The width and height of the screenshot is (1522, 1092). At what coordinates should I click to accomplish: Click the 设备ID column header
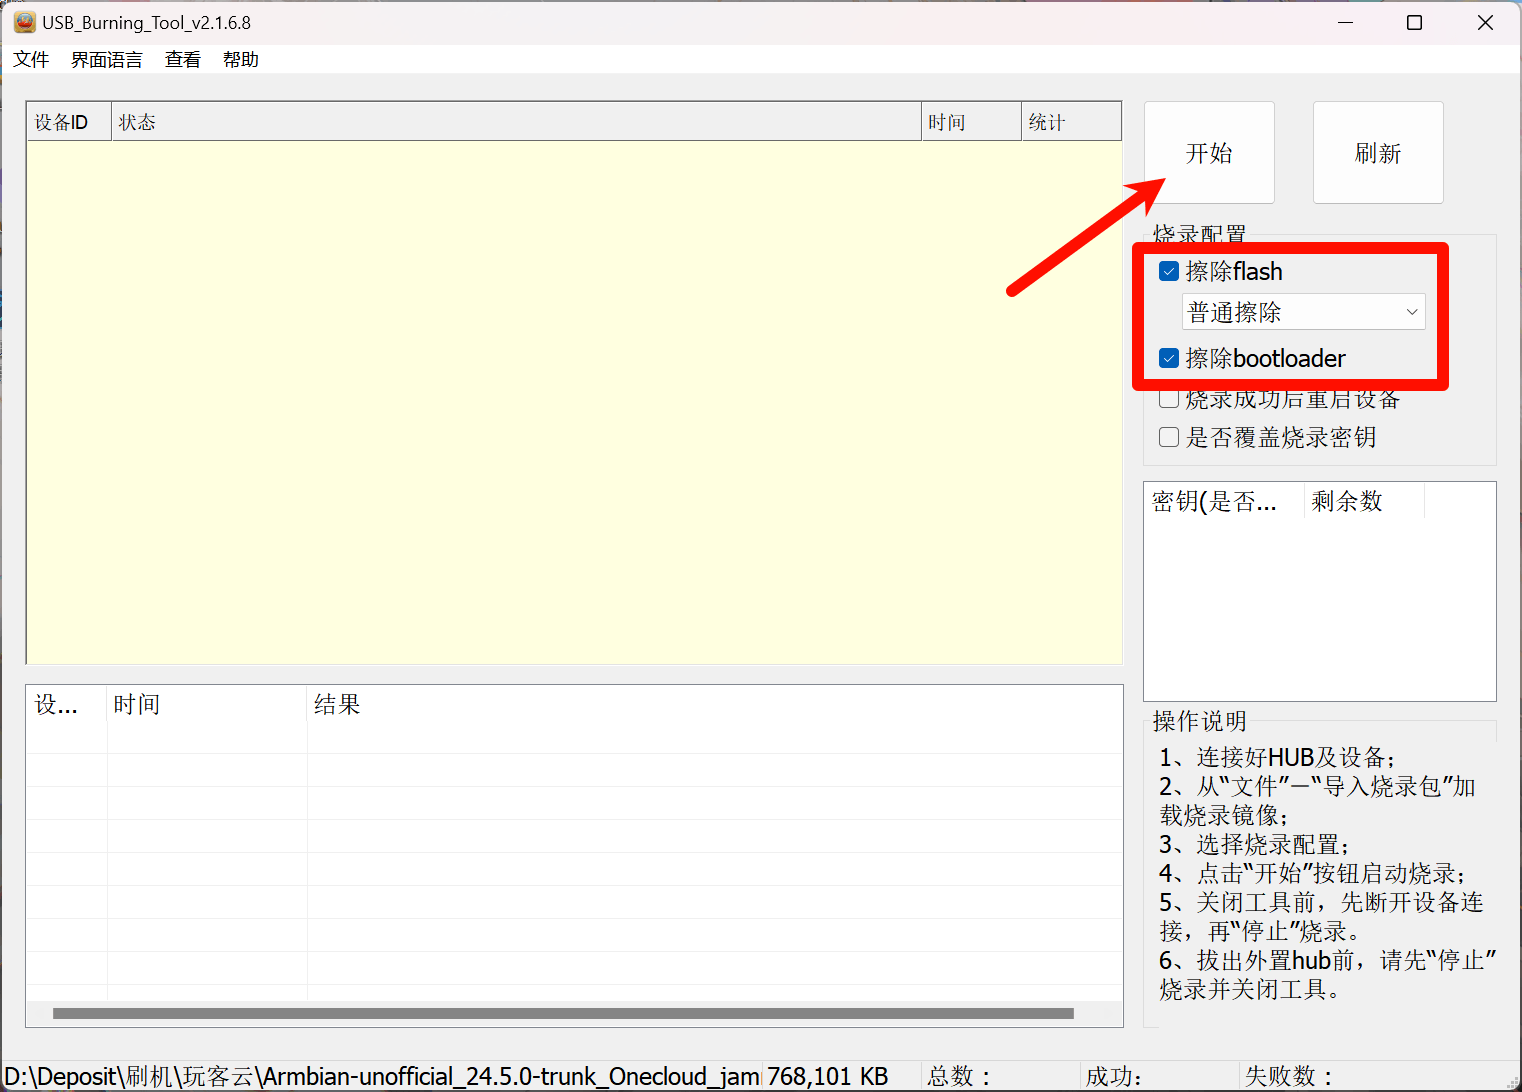coord(68,122)
